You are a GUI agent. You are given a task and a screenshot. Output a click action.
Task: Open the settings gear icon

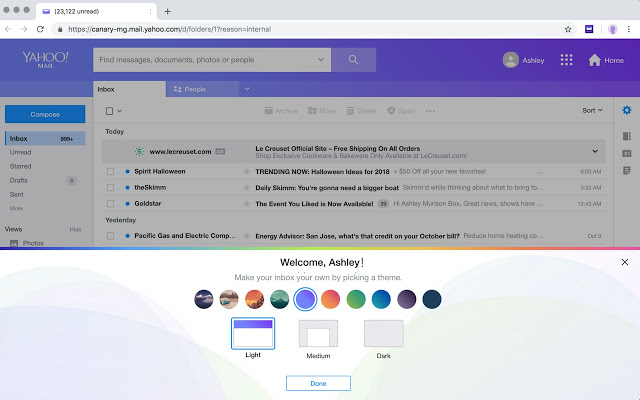click(x=627, y=110)
